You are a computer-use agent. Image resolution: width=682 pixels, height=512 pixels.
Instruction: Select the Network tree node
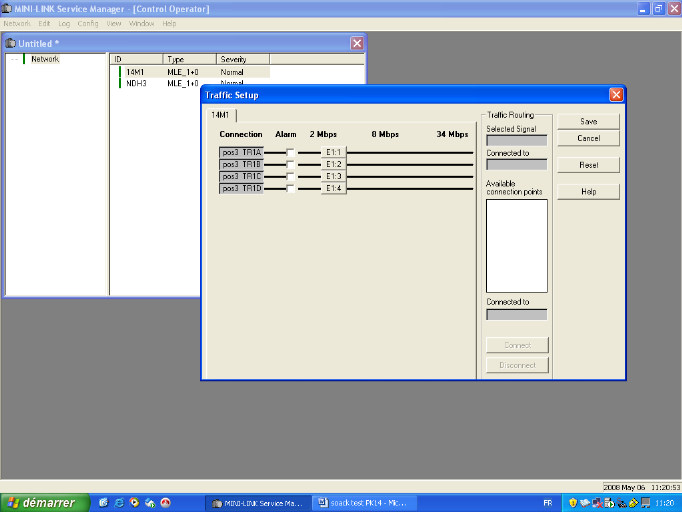tap(45, 59)
